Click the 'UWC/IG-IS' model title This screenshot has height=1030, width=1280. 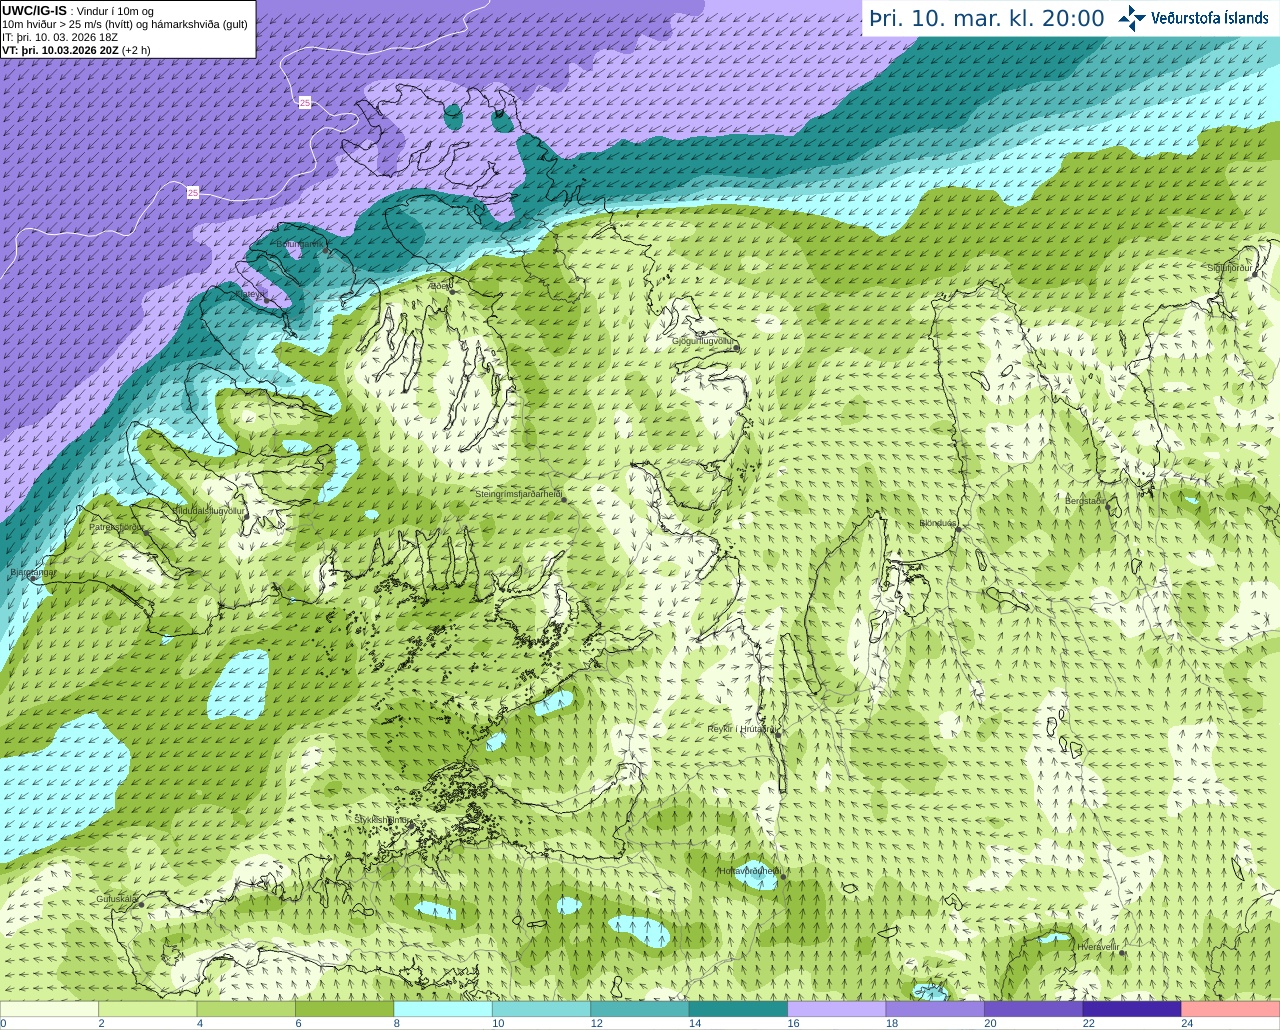[34, 10]
